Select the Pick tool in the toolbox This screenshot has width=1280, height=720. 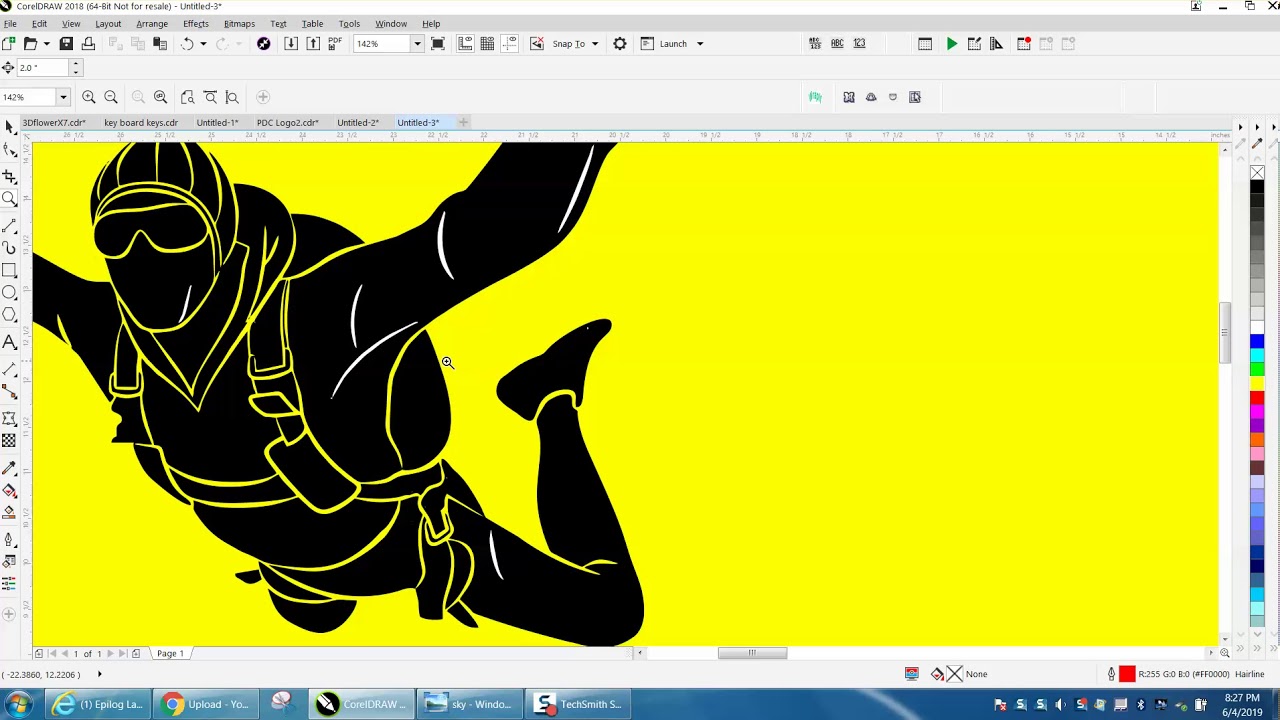pos(10,127)
